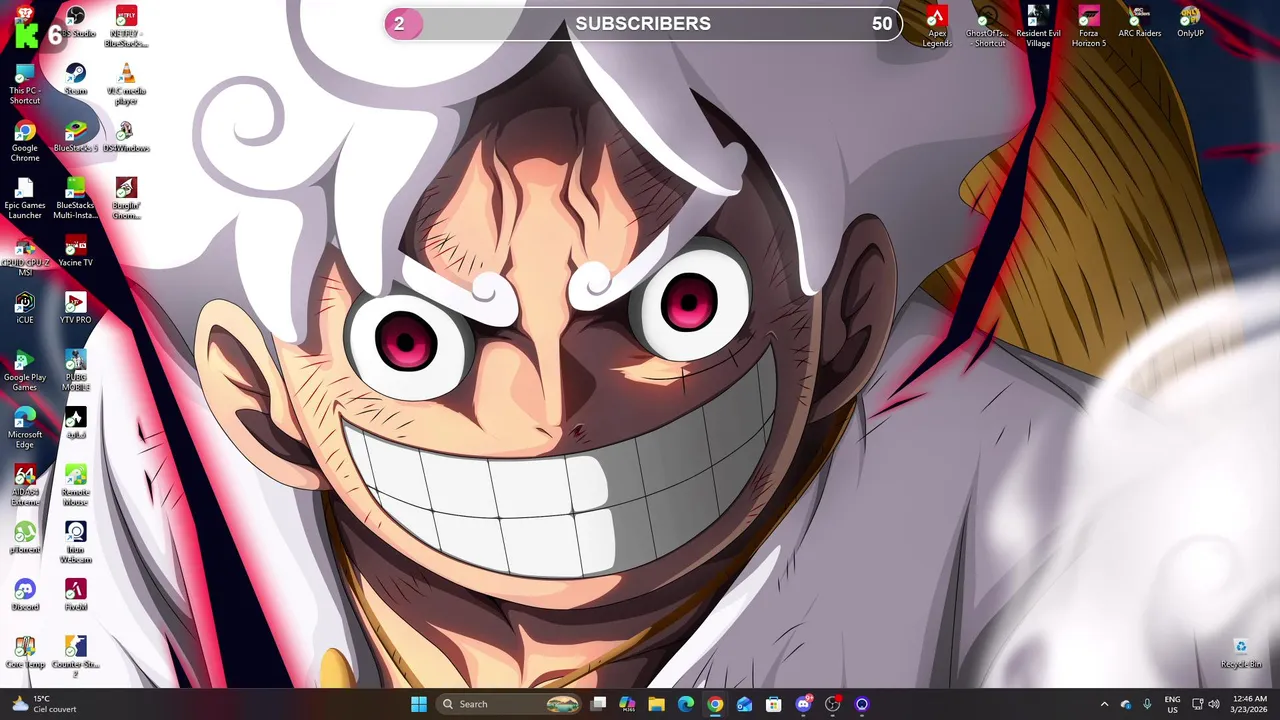This screenshot has height=720, width=1280.
Task: Select the ARC Raiders desktop icon
Action: tap(1139, 22)
